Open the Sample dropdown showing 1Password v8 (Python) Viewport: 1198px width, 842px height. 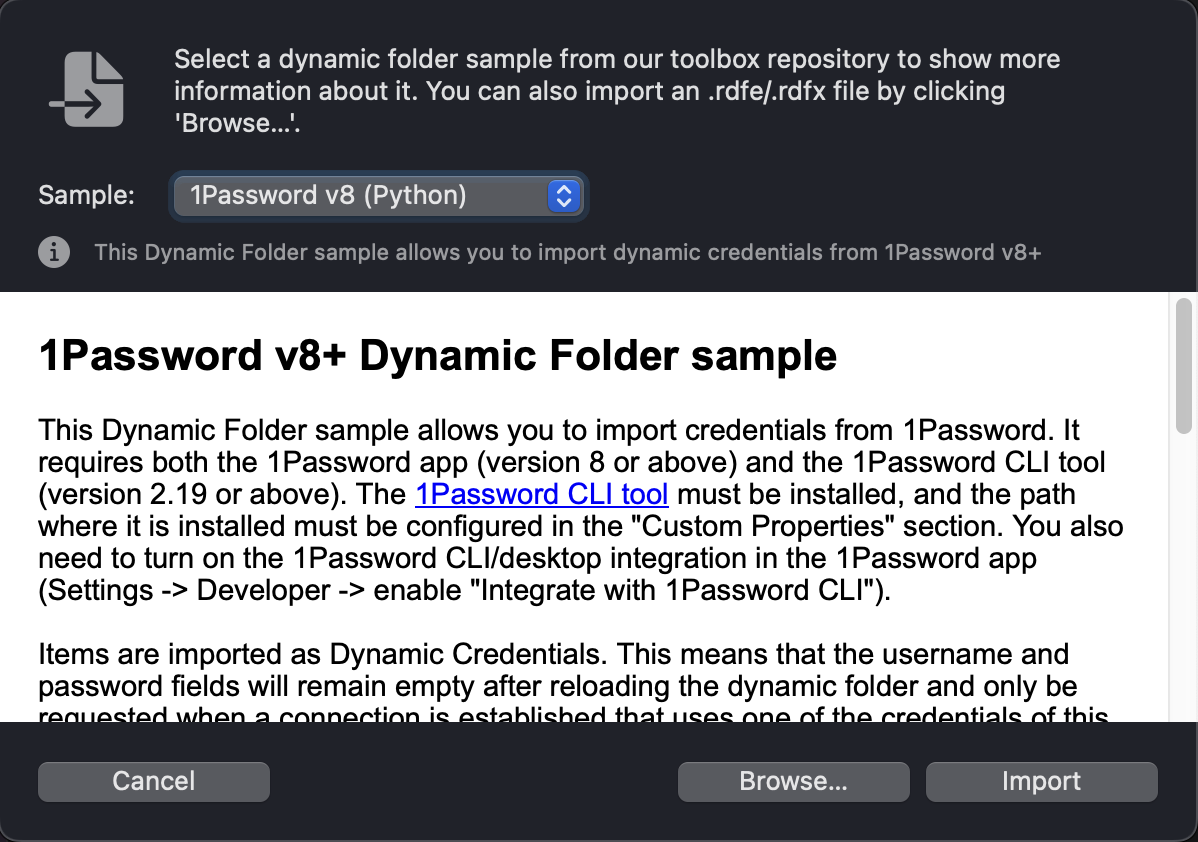point(366,195)
